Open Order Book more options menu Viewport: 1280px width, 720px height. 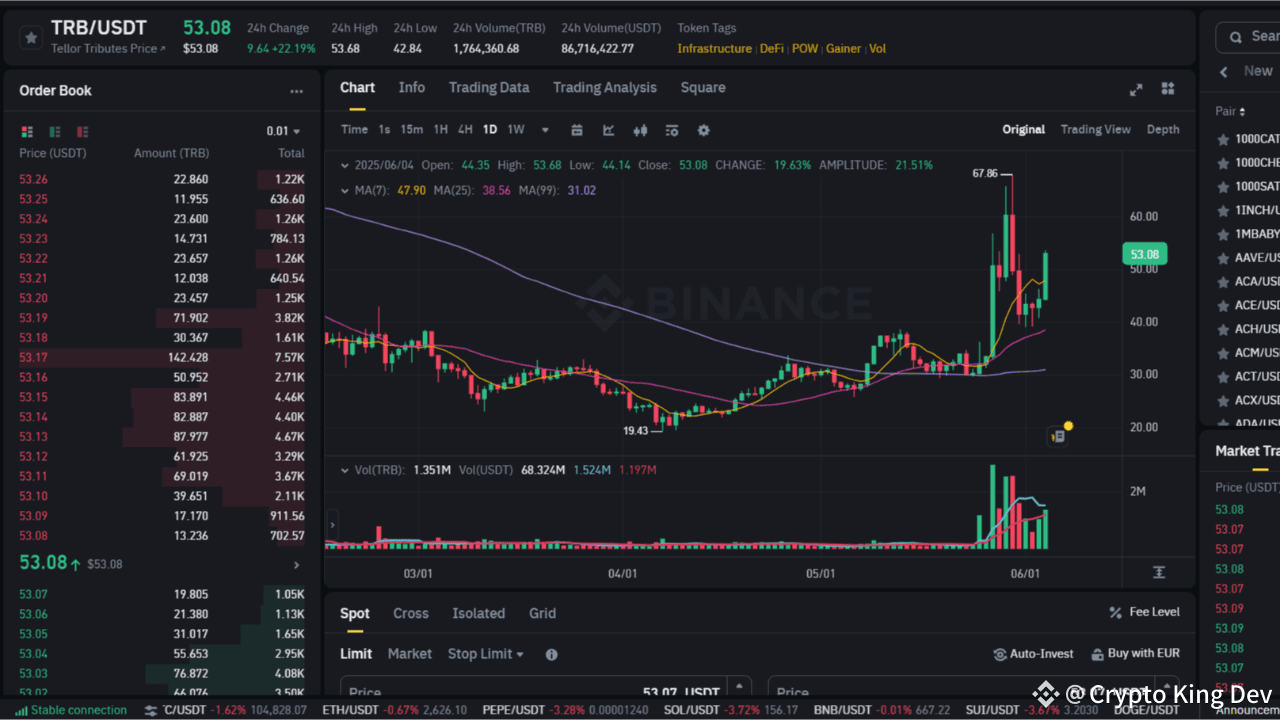[296, 91]
